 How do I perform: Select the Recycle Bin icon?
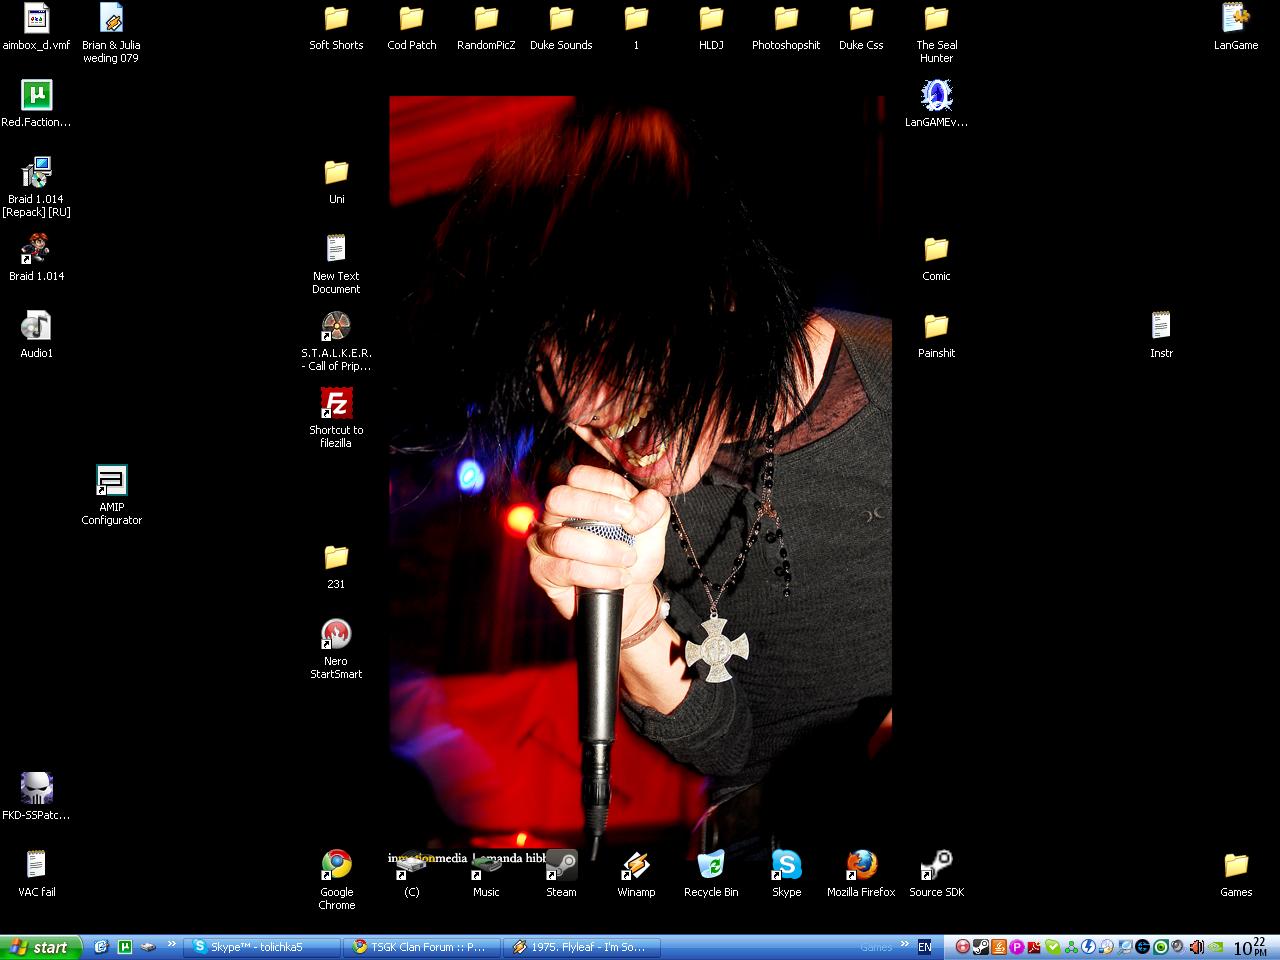pyautogui.click(x=711, y=865)
